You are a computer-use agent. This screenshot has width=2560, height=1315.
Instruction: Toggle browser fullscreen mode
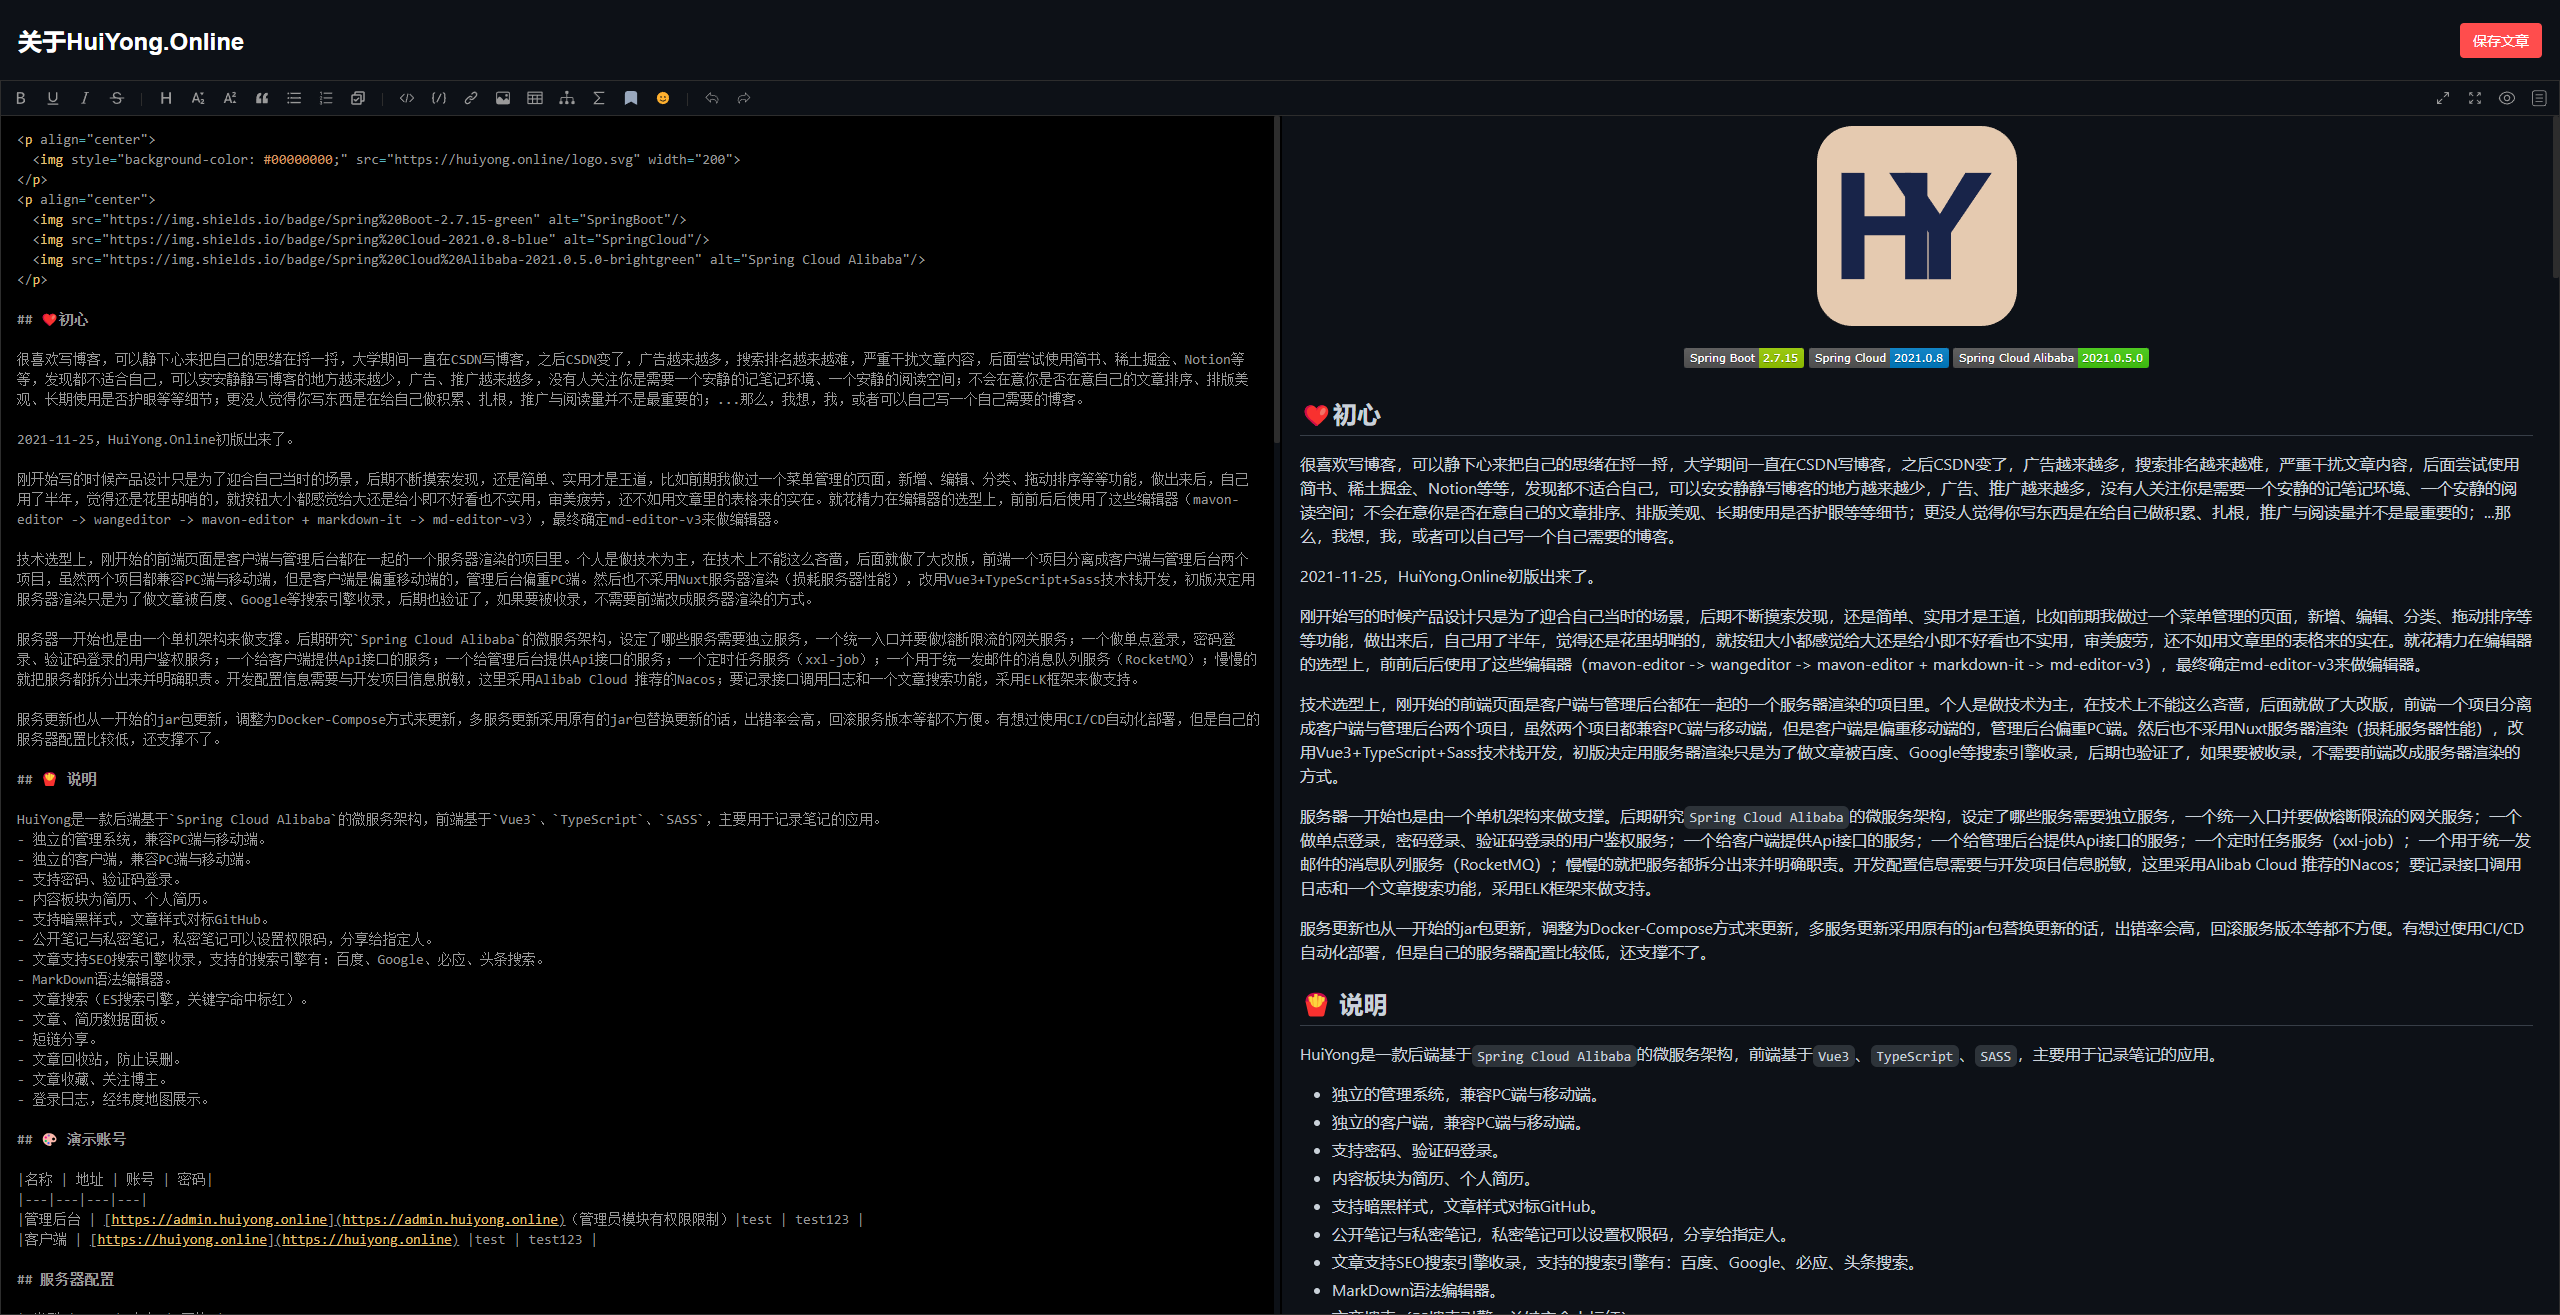2443,98
